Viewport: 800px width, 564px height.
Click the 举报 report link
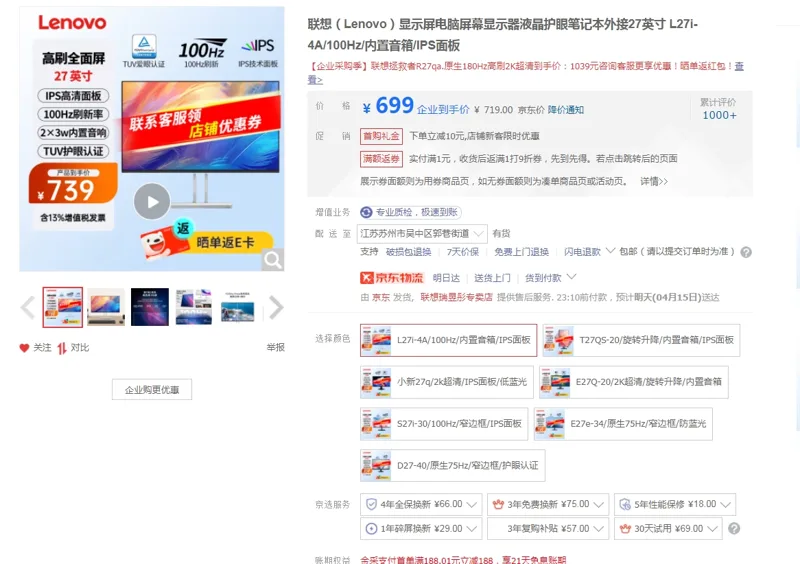point(276,348)
